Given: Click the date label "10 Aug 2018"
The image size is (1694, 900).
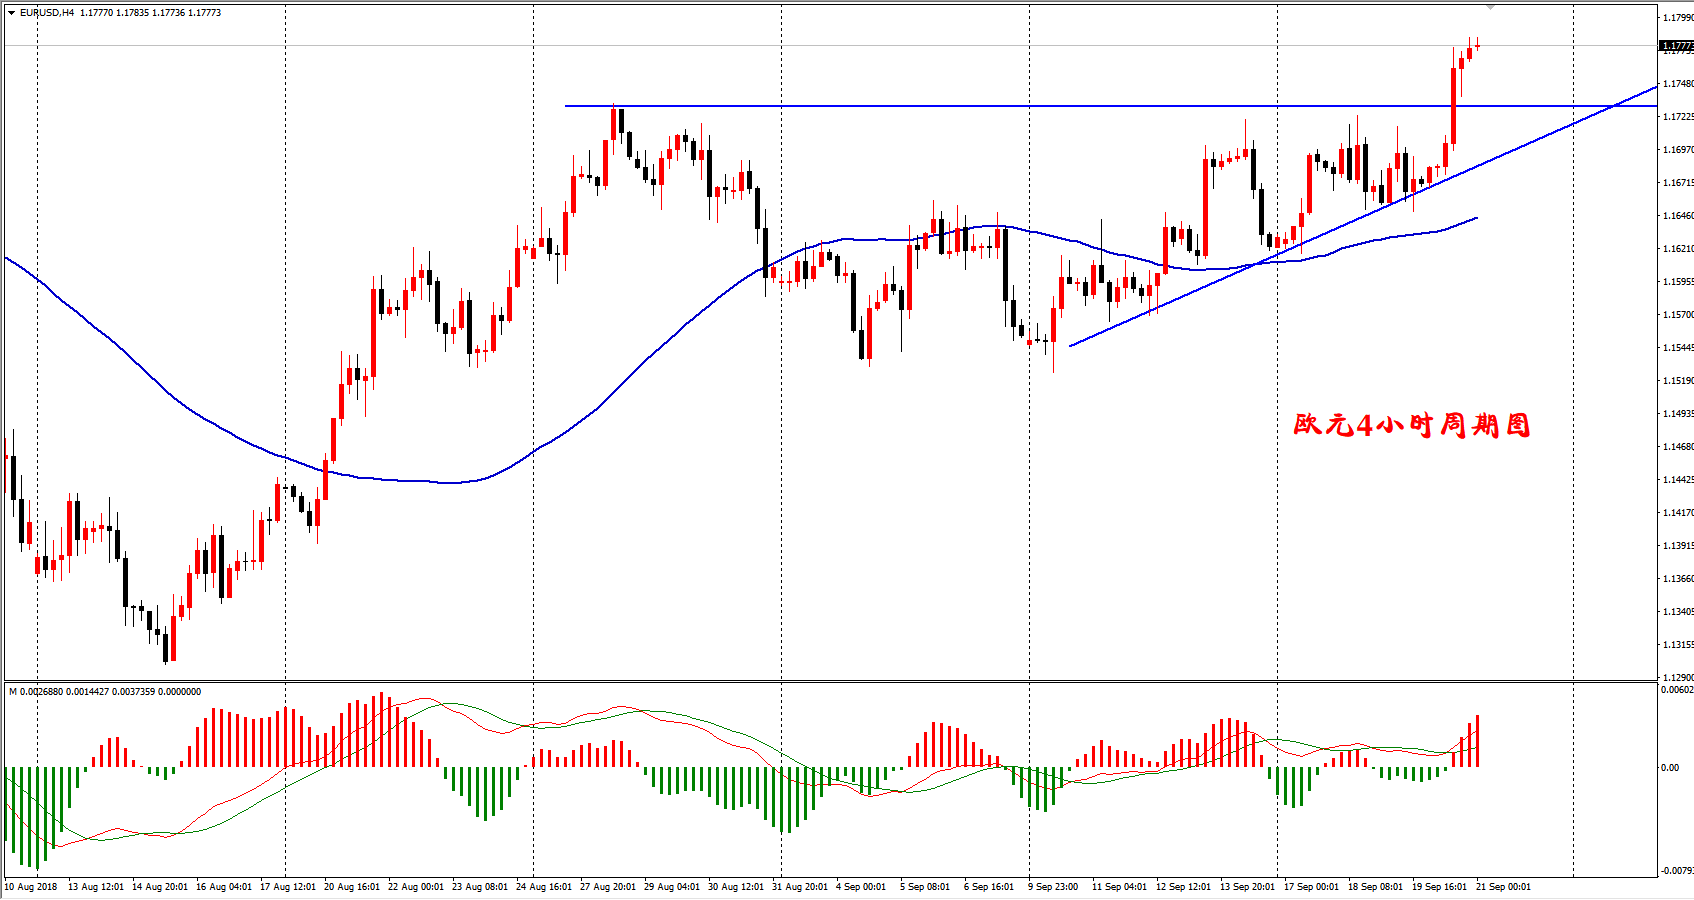Looking at the screenshot, I should point(32,887).
